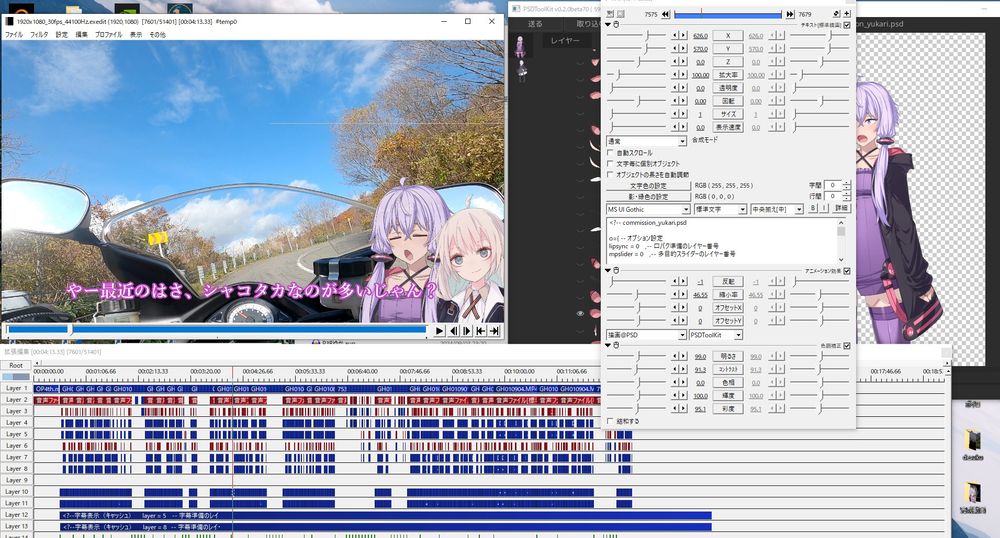Decrease the X value with its left arrow
Image resolution: width=1000 pixels, height=538 pixels.
click(675, 36)
